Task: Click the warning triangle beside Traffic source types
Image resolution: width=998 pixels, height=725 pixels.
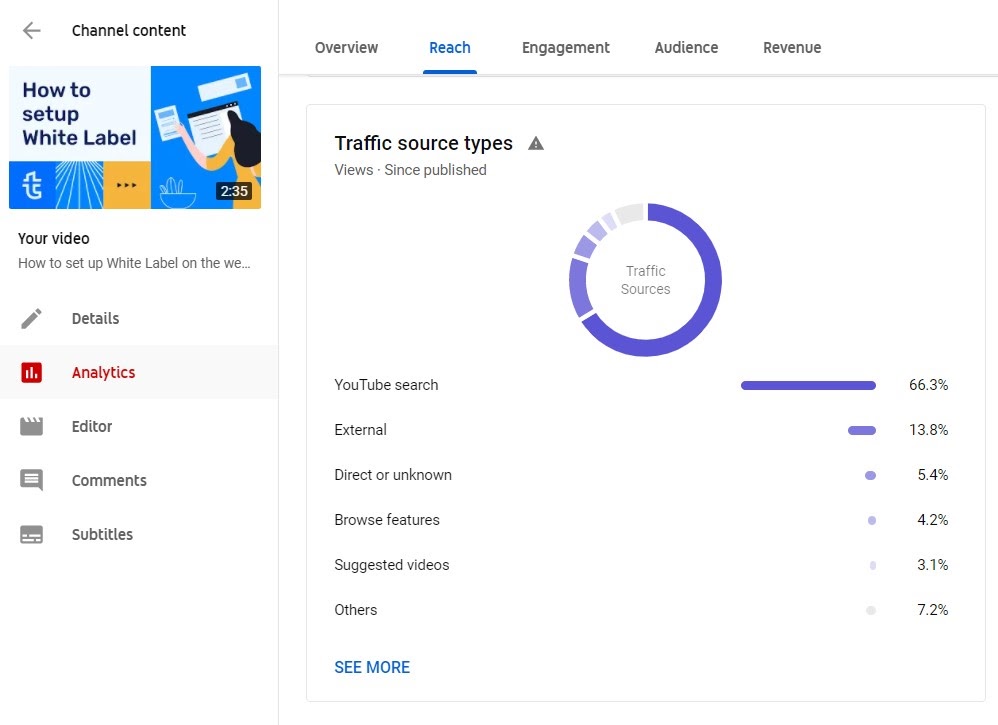Action: 536,143
